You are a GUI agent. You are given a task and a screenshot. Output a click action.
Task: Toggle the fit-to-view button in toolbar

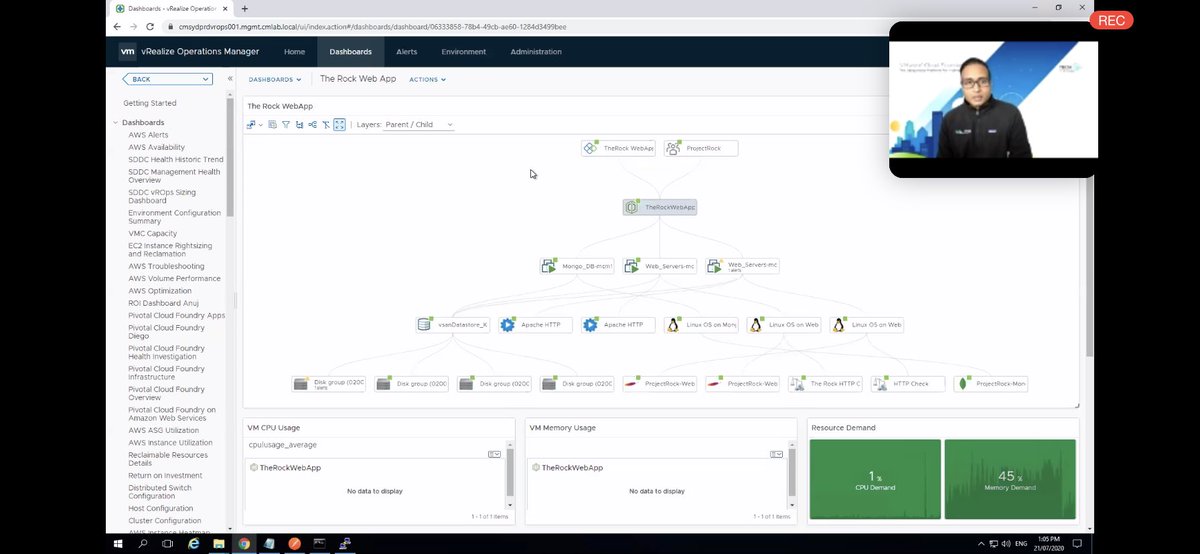pyautogui.click(x=340, y=125)
